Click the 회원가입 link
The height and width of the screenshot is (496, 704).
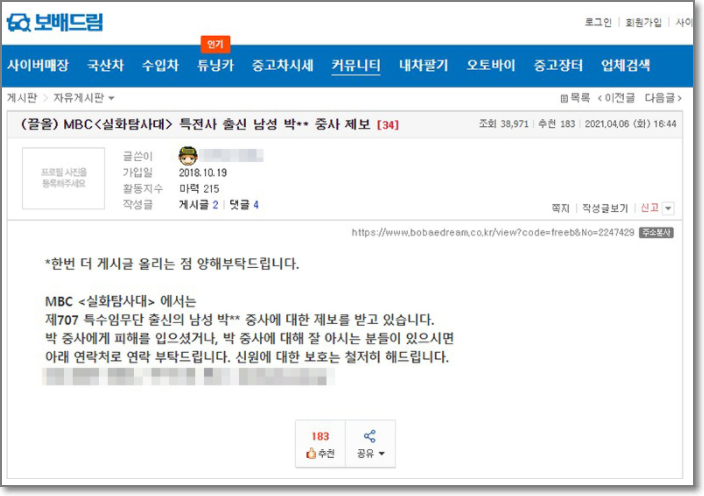[x=643, y=22]
